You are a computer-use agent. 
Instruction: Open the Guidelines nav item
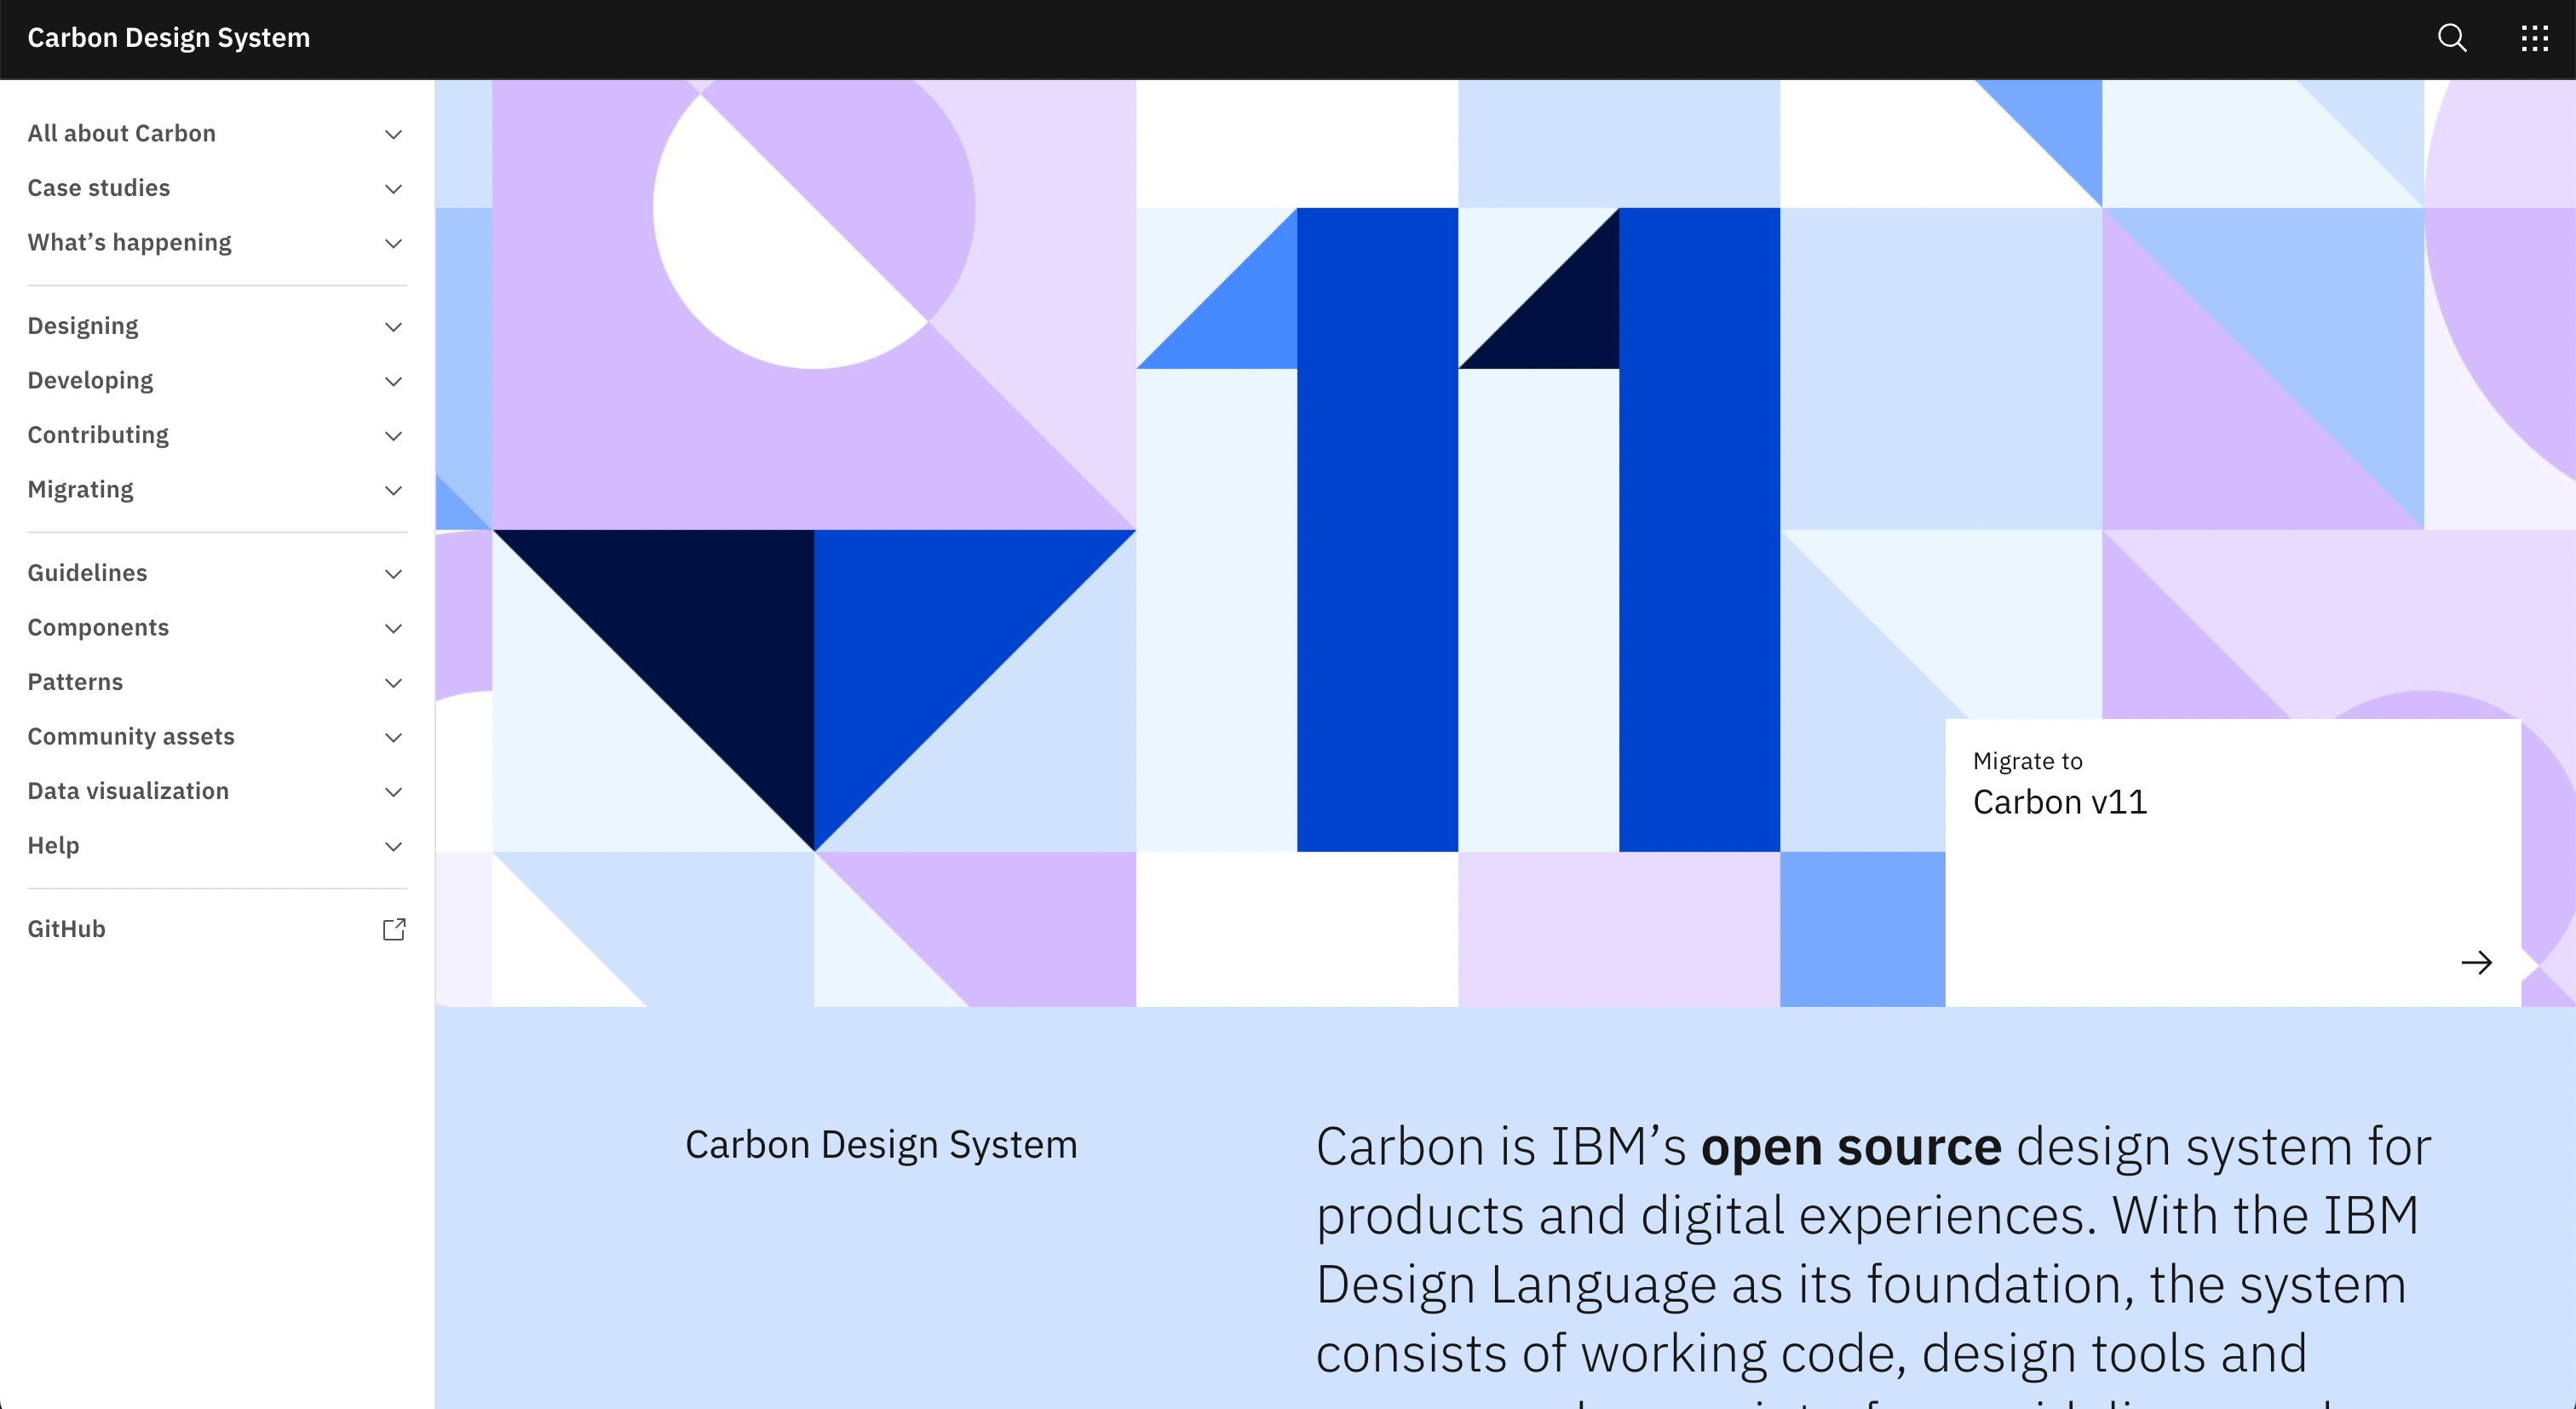point(87,573)
